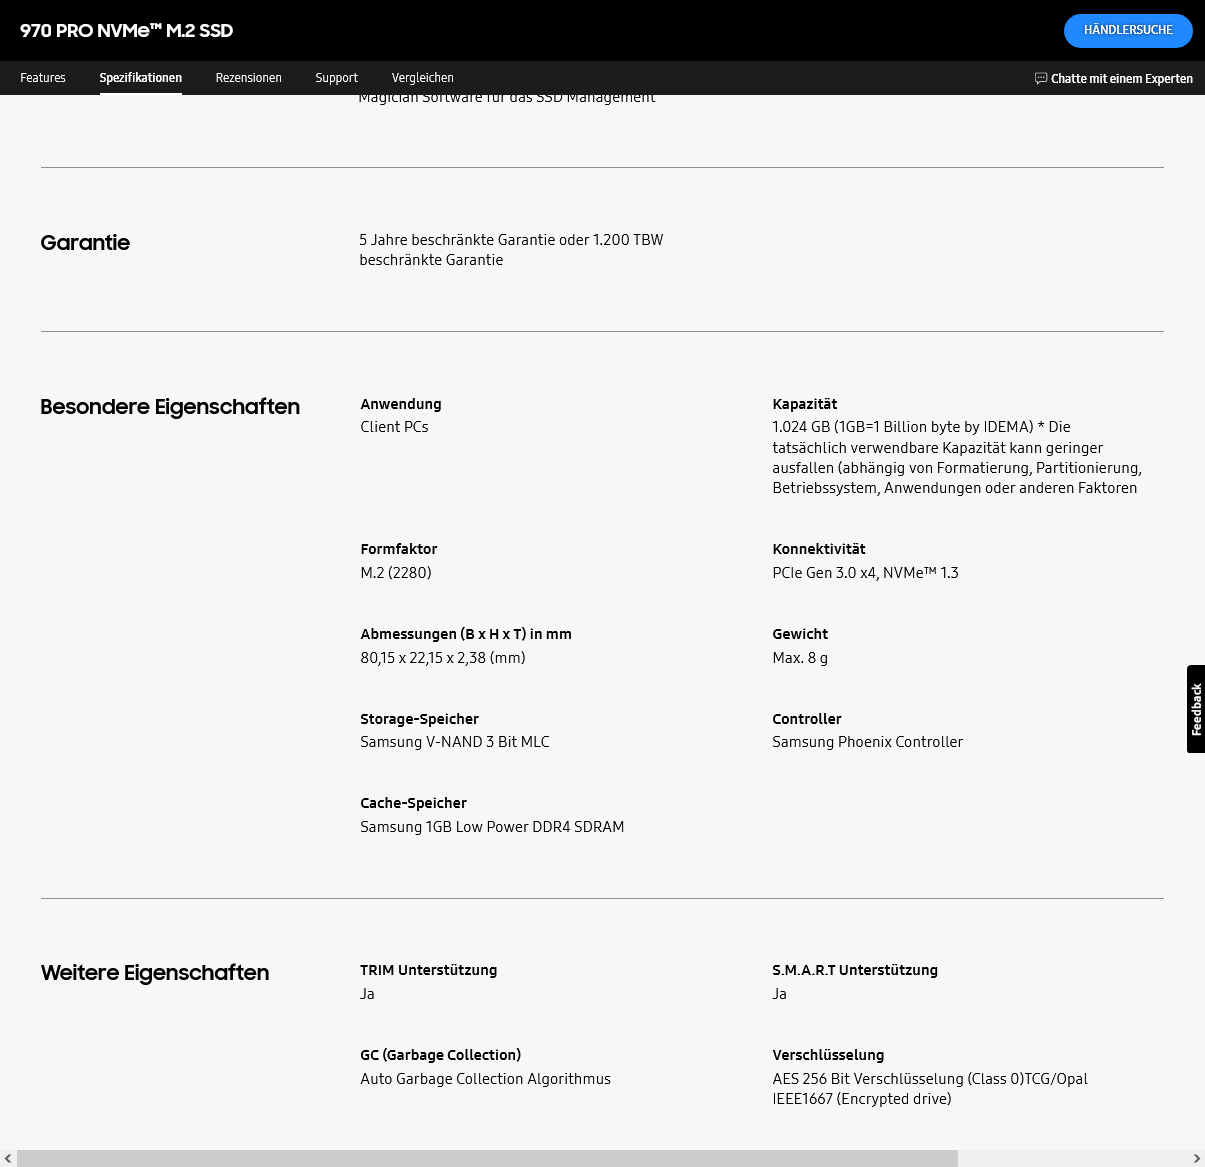Click the Cache-Speicher label

413,803
